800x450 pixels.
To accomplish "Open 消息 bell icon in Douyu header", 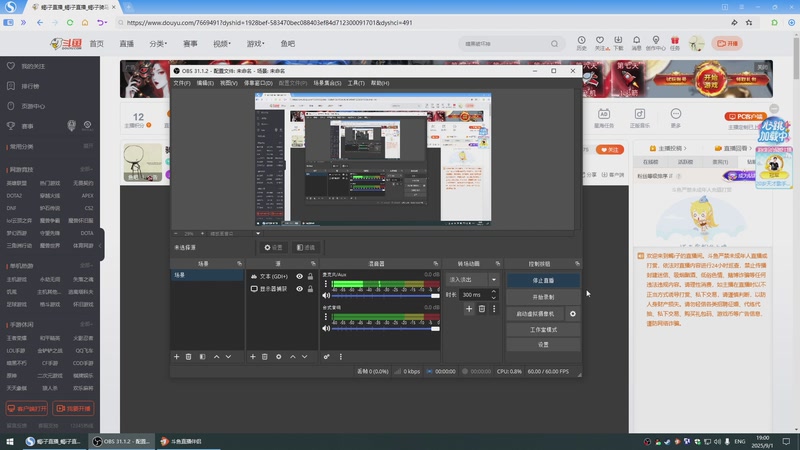I will pos(636,43).
